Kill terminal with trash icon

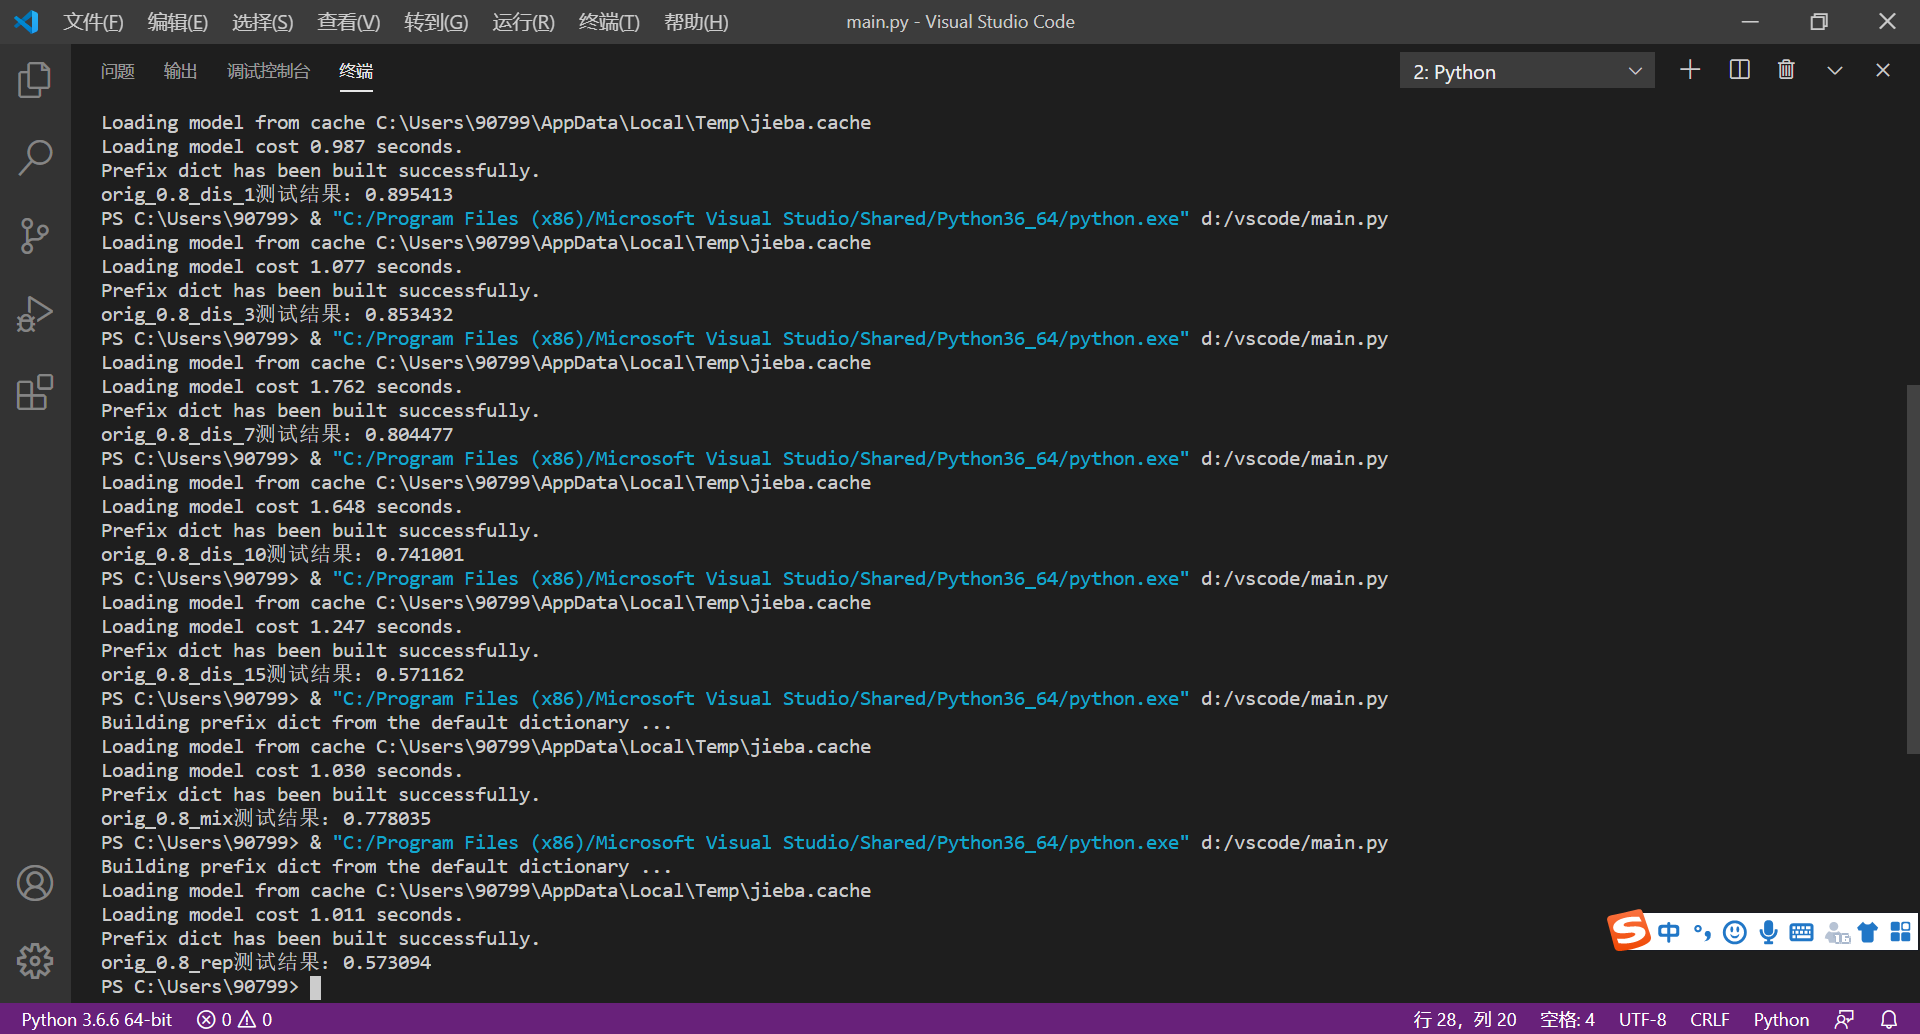1786,70
